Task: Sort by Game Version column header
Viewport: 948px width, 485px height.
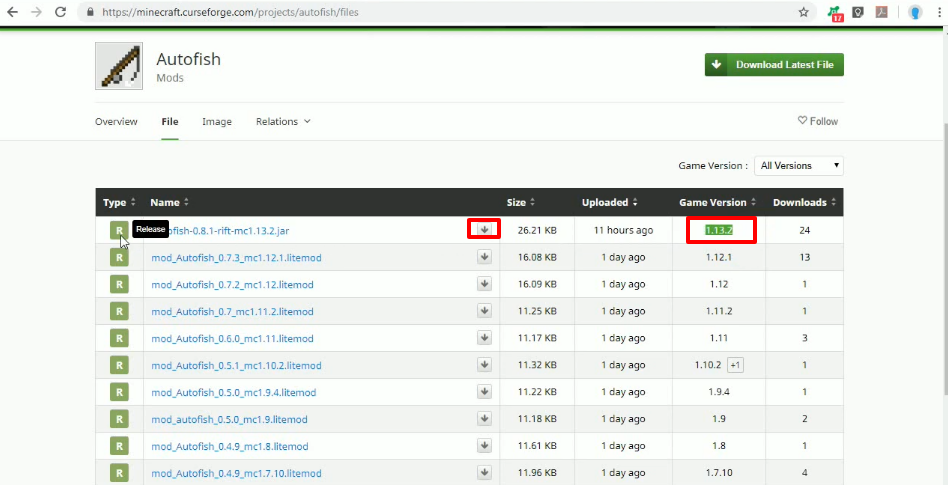Action: (718, 203)
